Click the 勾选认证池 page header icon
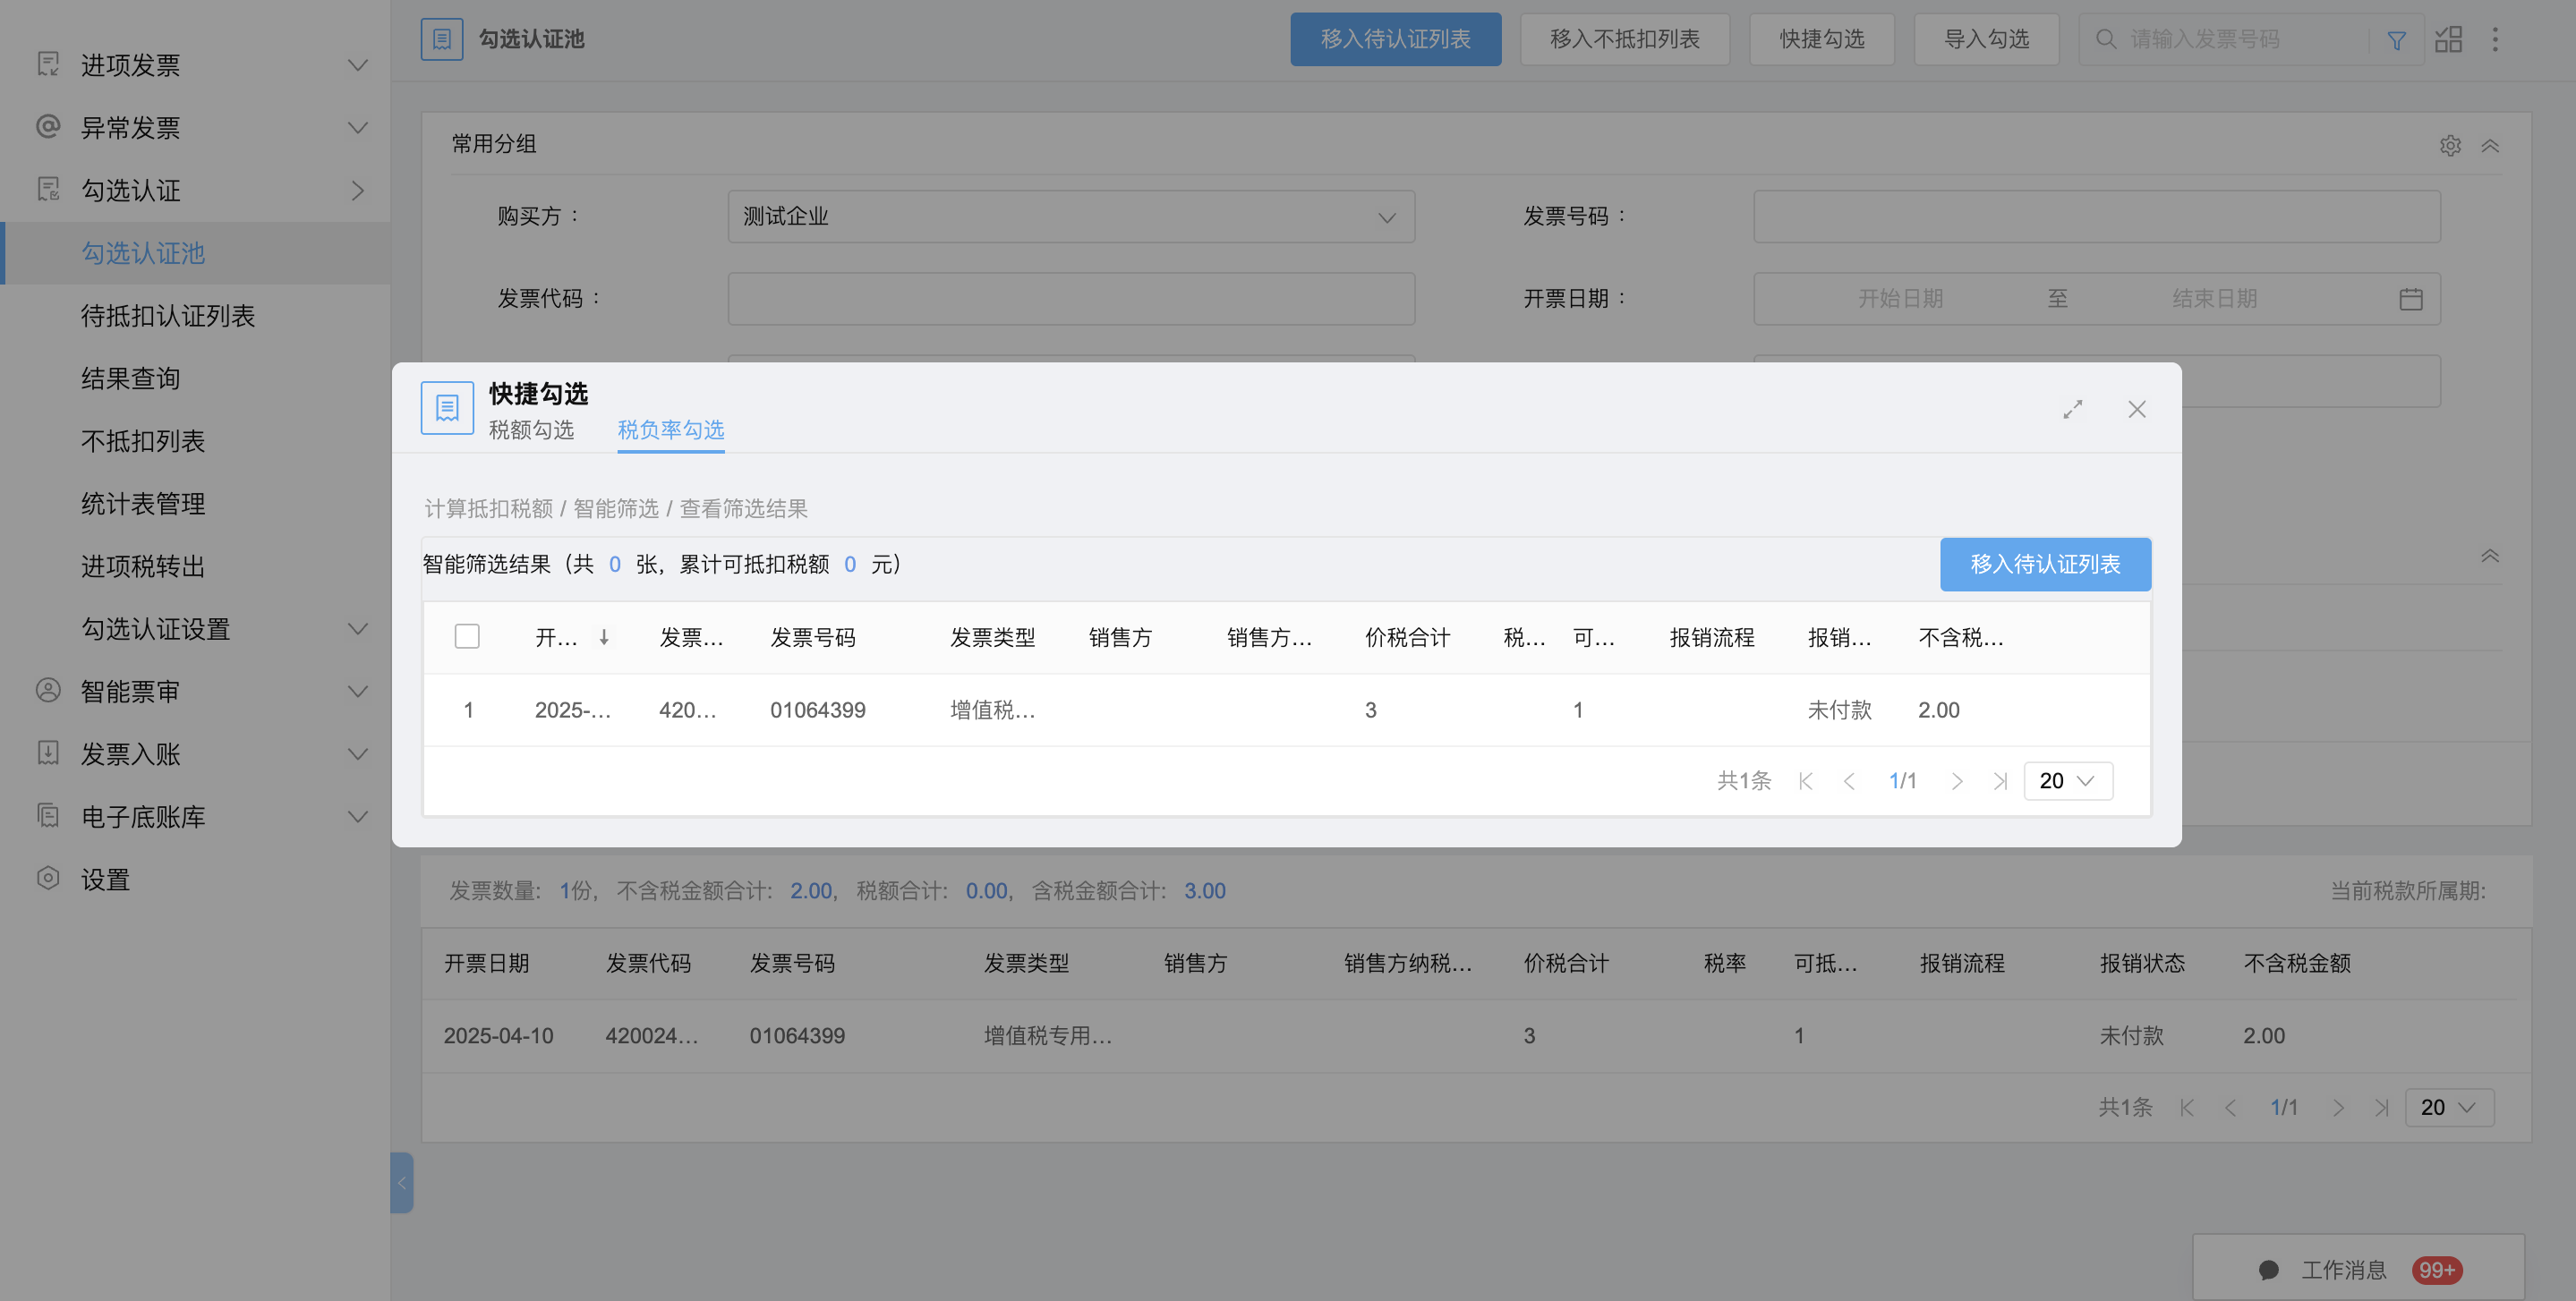Viewport: 2576px width, 1301px height. coord(442,39)
